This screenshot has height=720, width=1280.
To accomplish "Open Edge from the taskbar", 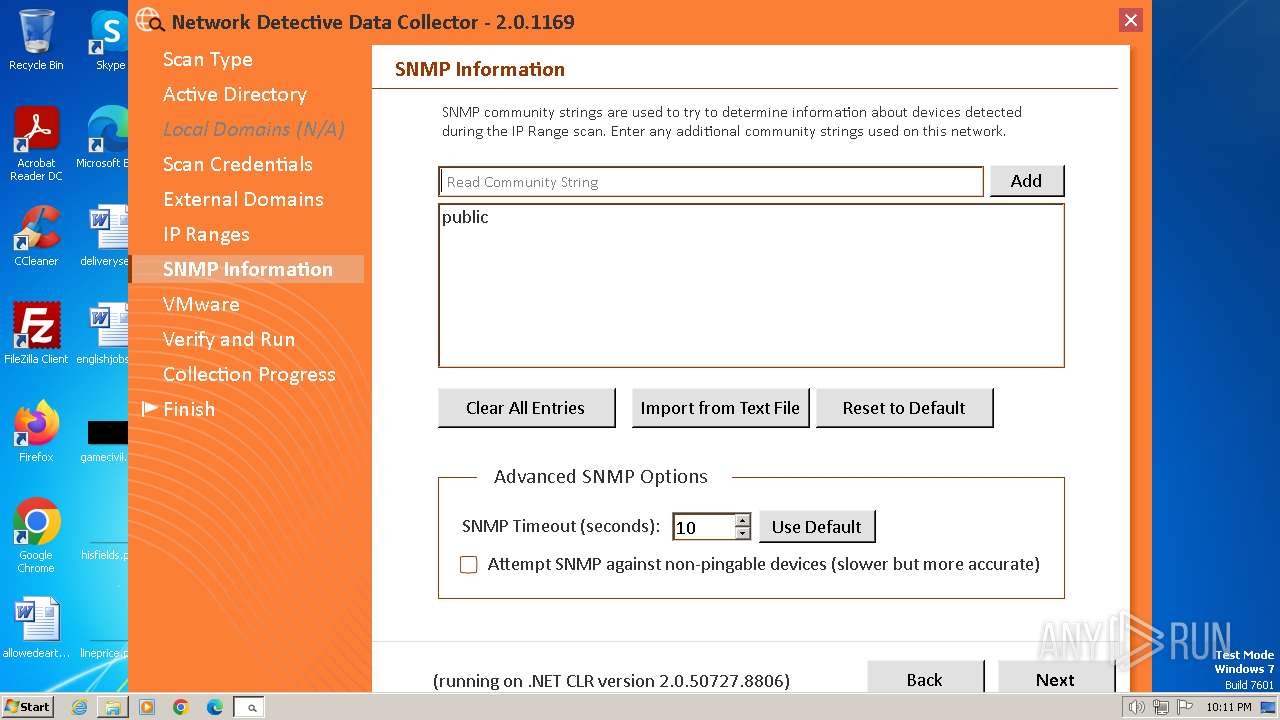I will [215, 707].
